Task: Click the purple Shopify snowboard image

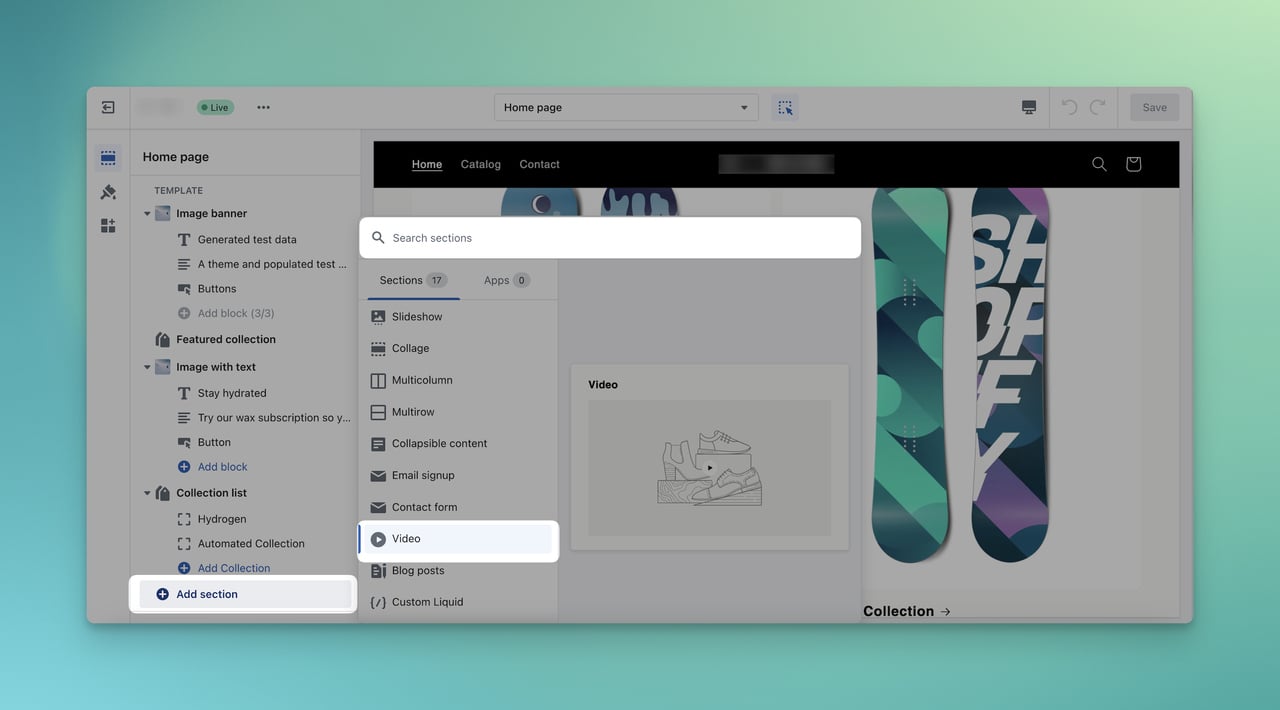Action: point(1011,375)
